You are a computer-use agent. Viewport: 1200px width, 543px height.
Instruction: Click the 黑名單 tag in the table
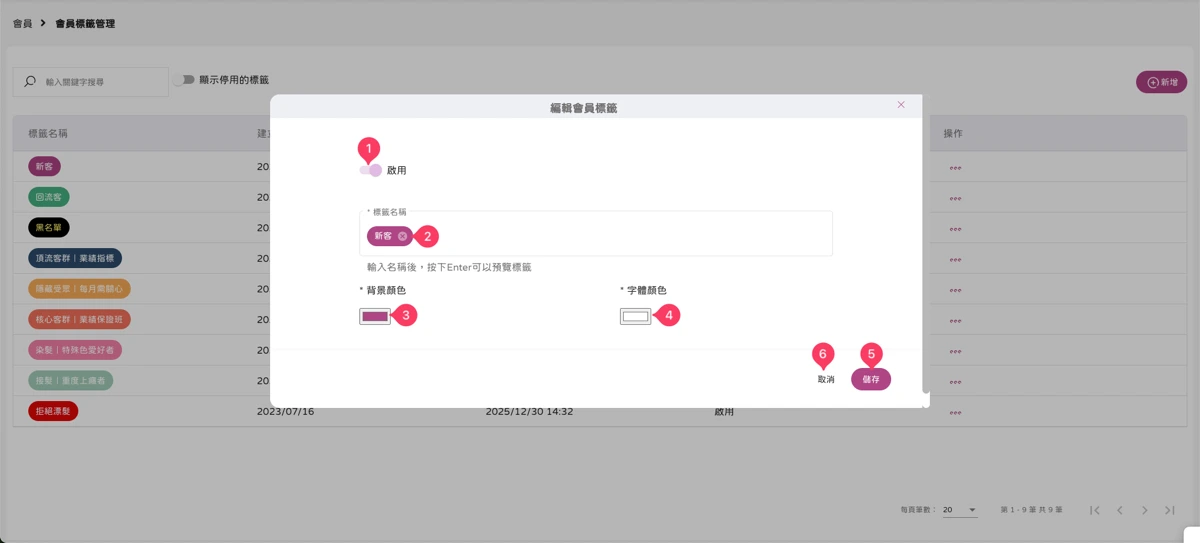click(49, 228)
